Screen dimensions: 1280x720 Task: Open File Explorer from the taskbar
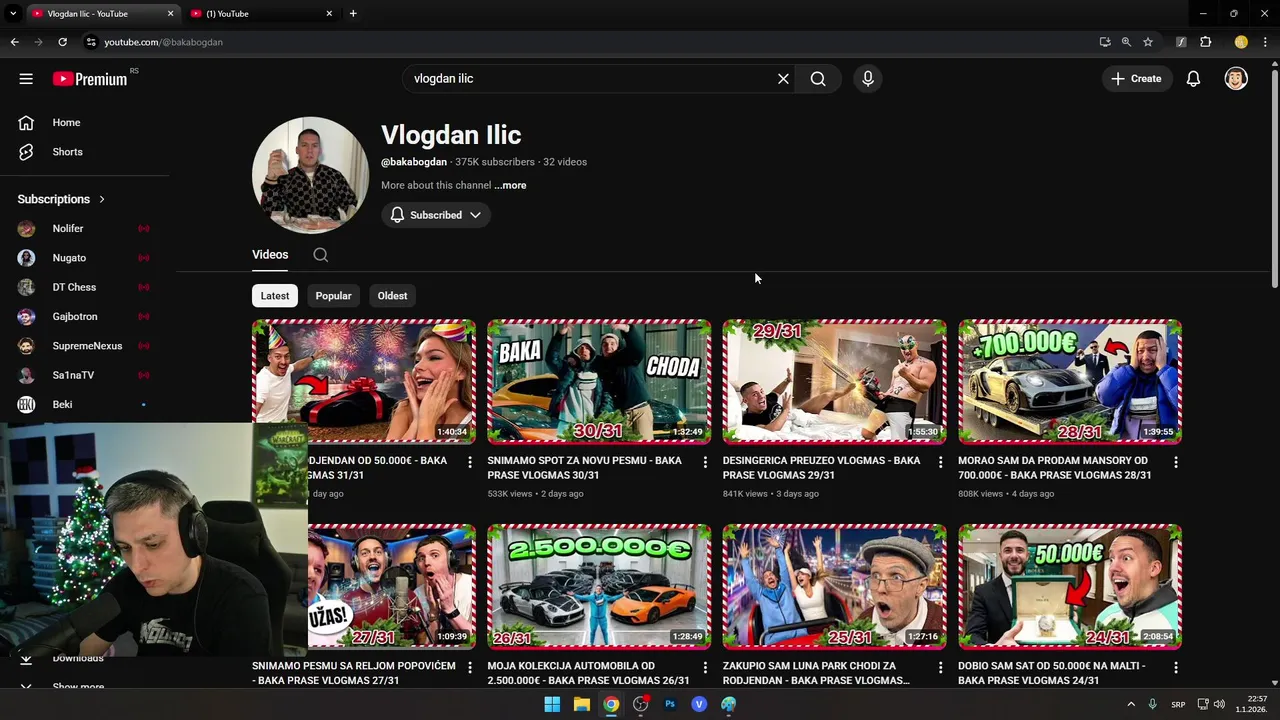click(581, 704)
